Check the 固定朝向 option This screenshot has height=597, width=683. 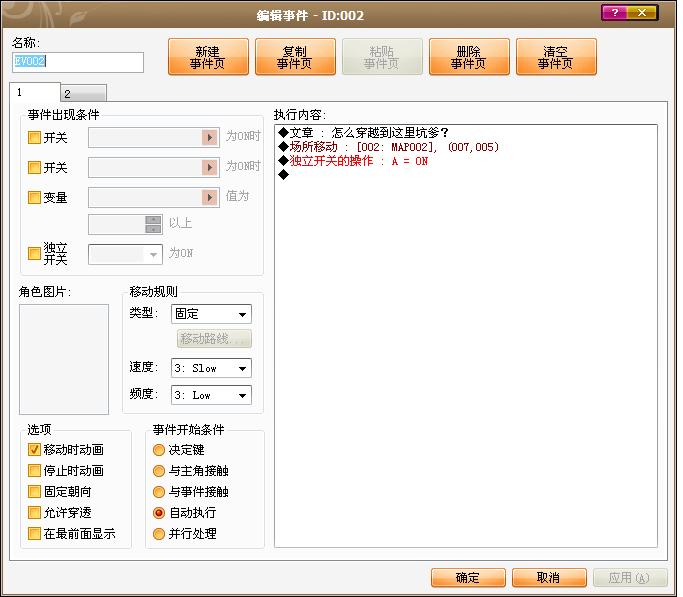point(34,491)
